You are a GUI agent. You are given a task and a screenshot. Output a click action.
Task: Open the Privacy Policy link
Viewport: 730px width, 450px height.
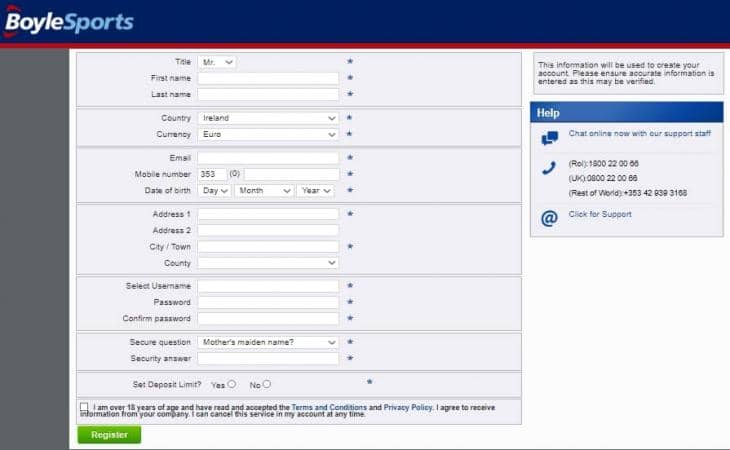tap(408, 408)
